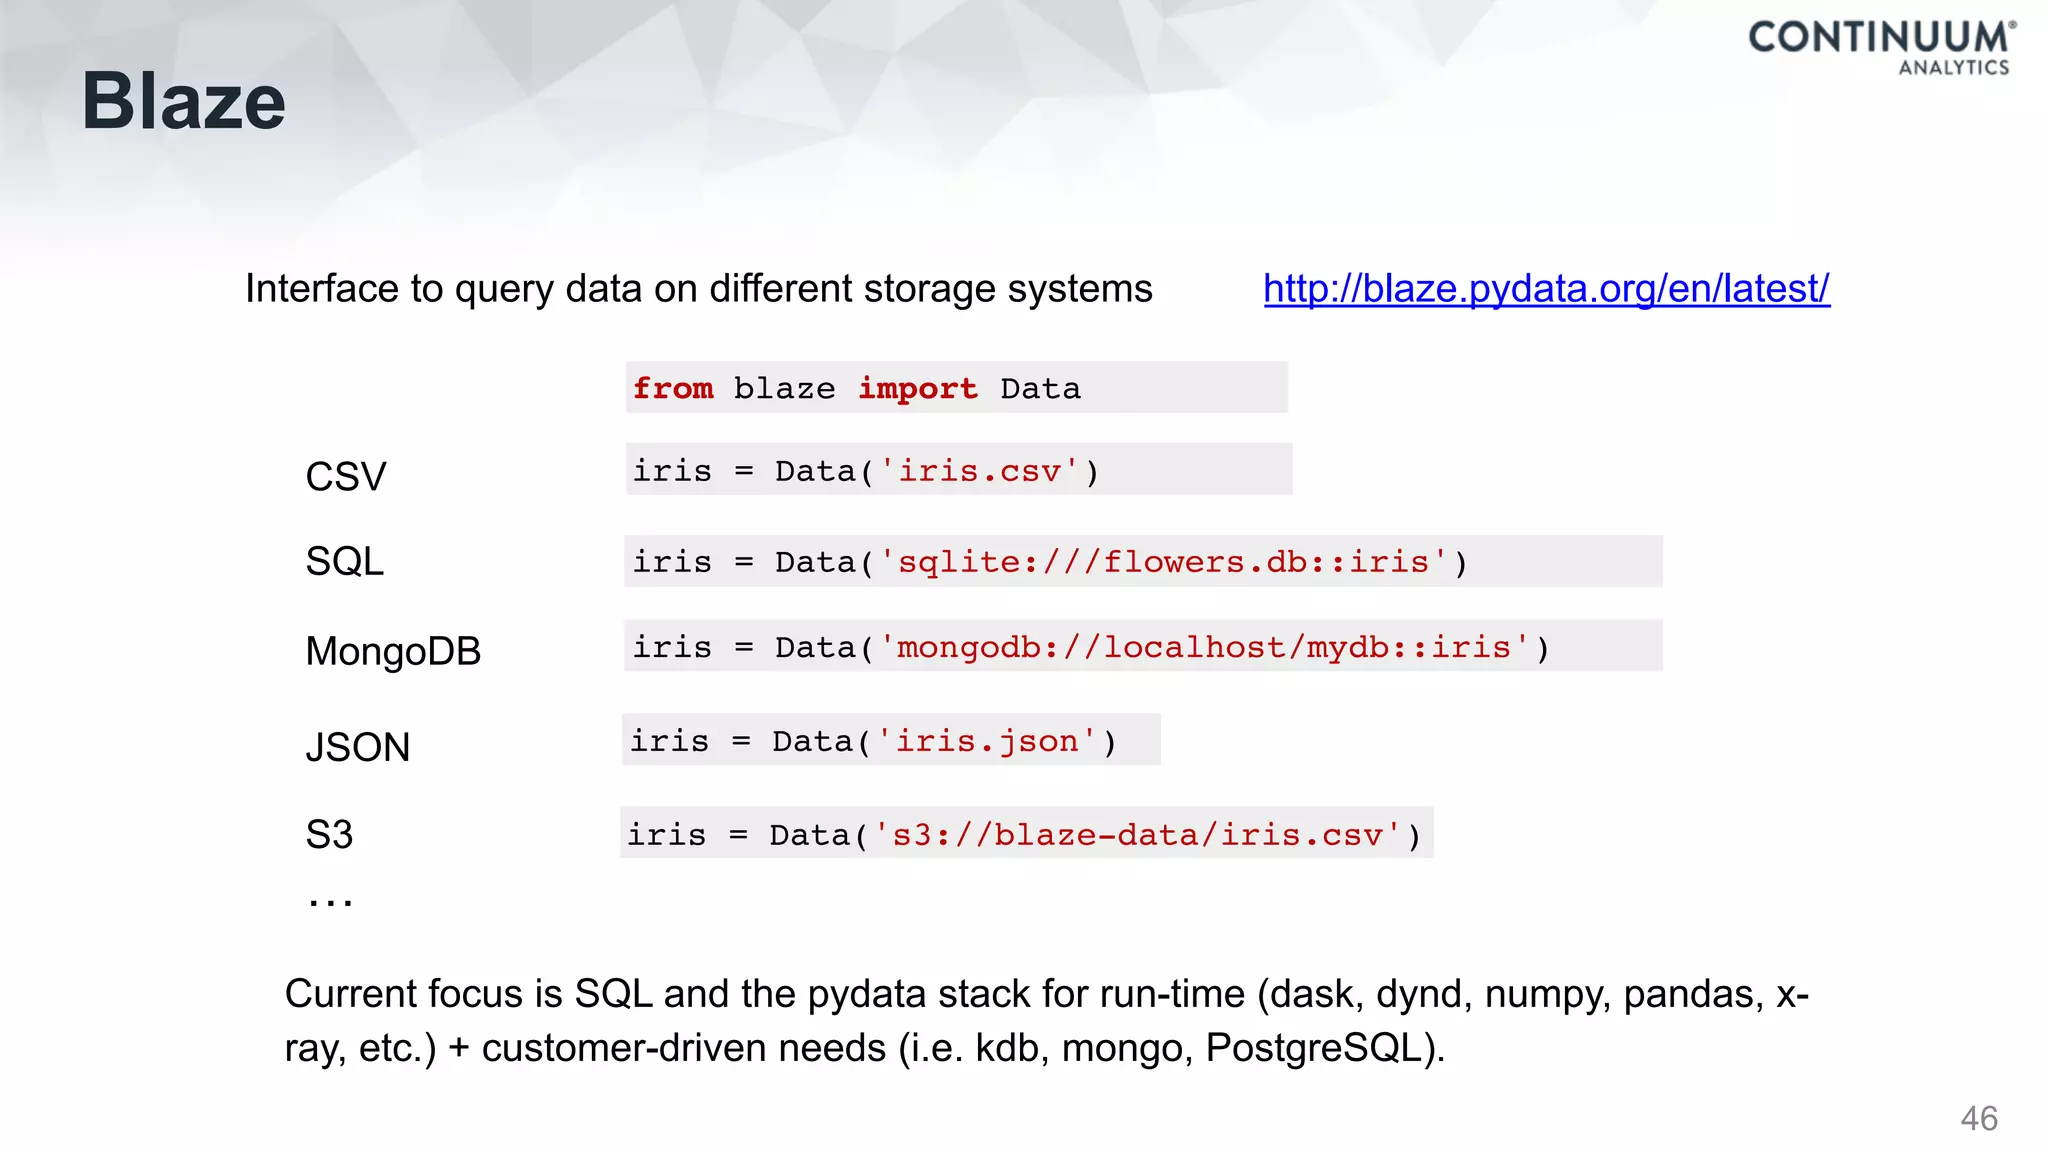Click the S3 label
2048x1152 pixels.
[329, 834]
